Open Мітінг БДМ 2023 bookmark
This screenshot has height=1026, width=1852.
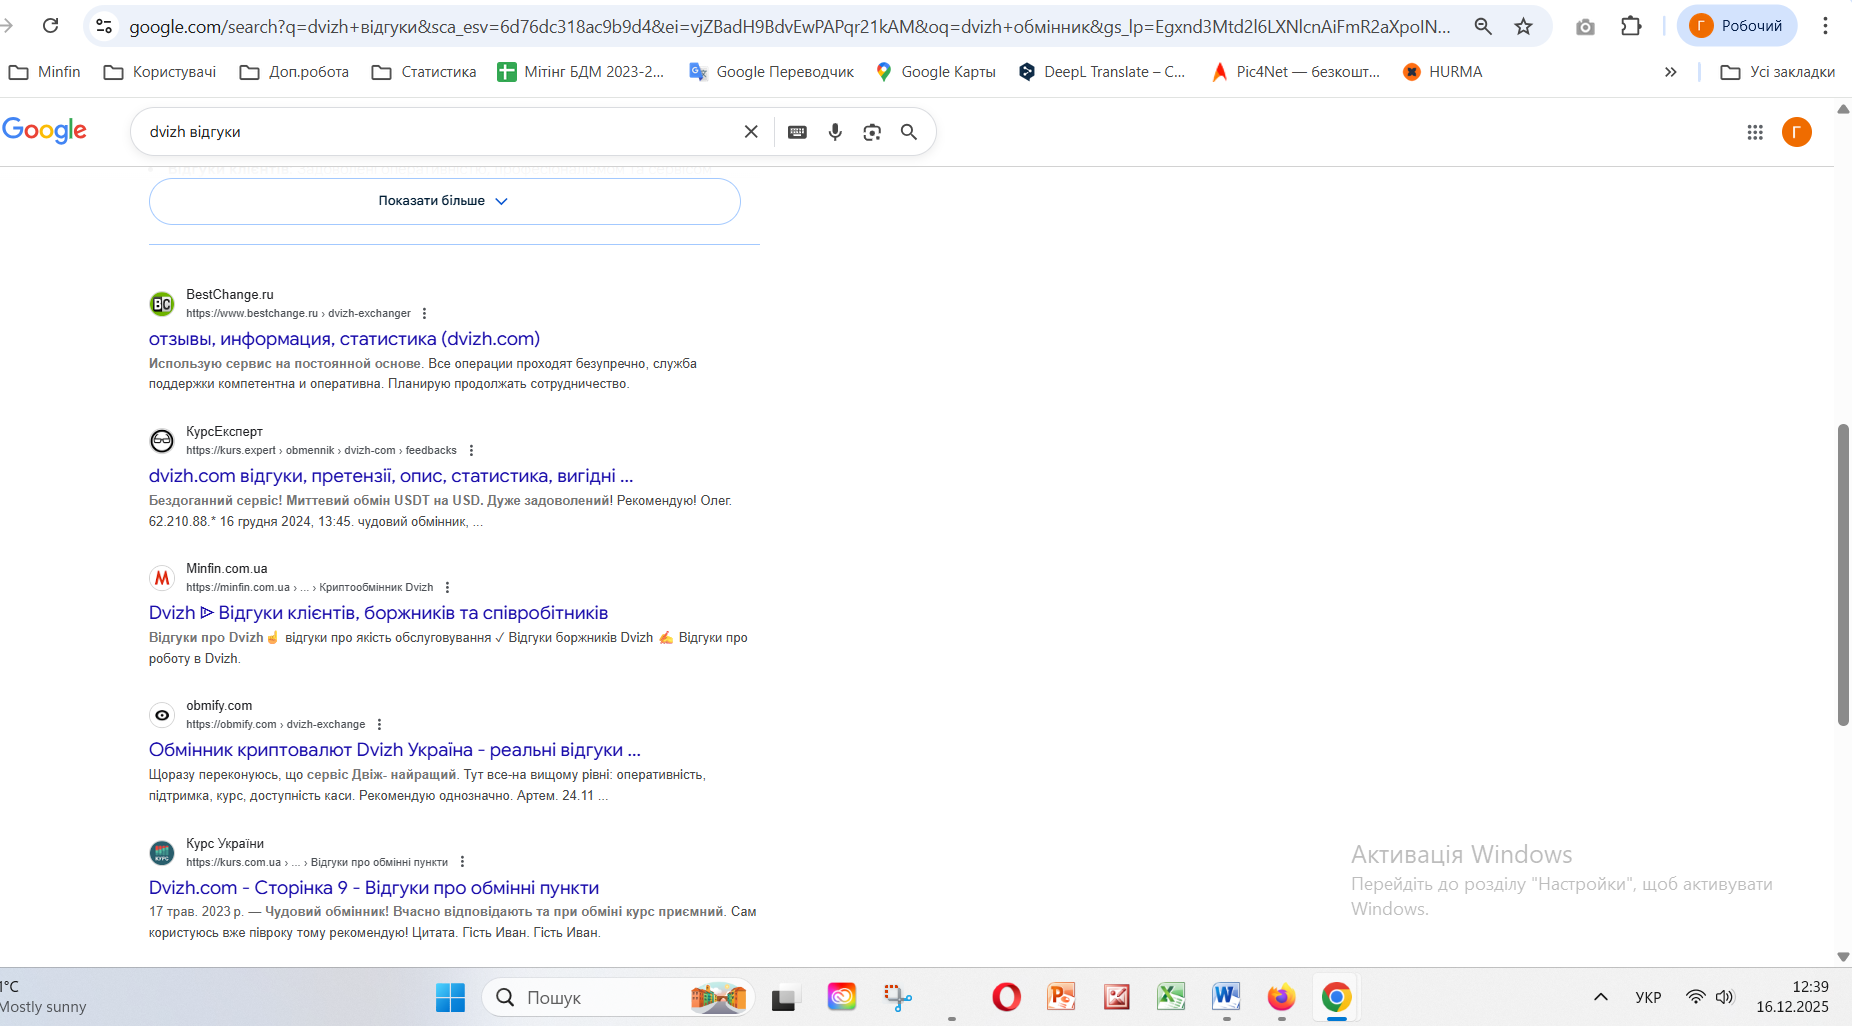click(x=581, y=72)
